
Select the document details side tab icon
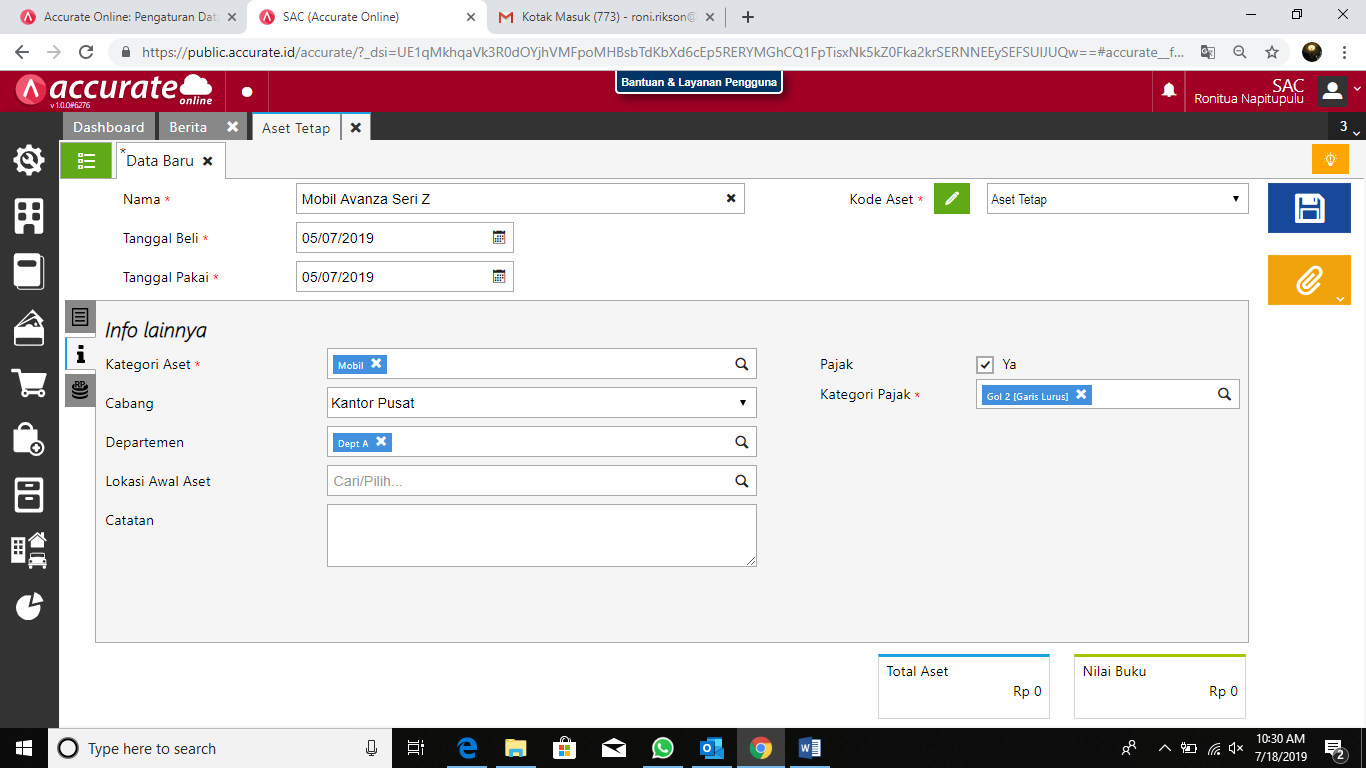[80, 317]
